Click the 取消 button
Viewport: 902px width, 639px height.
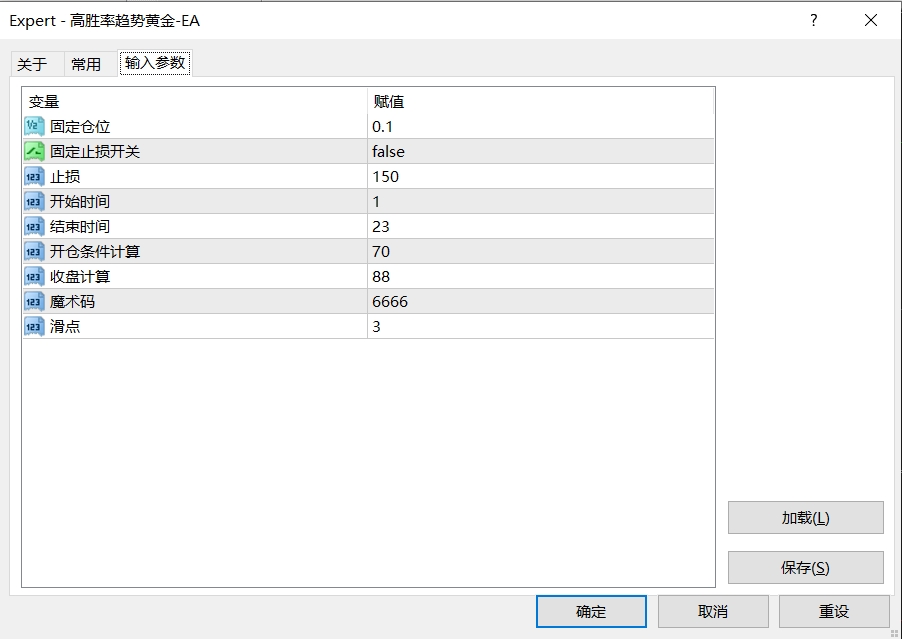coord(713,611)
